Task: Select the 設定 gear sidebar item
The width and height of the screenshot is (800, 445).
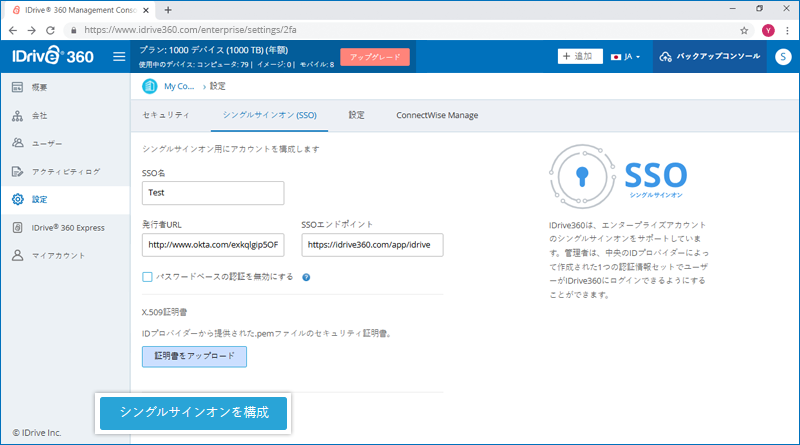Action: pyautogui.click(x=65, y=200)
